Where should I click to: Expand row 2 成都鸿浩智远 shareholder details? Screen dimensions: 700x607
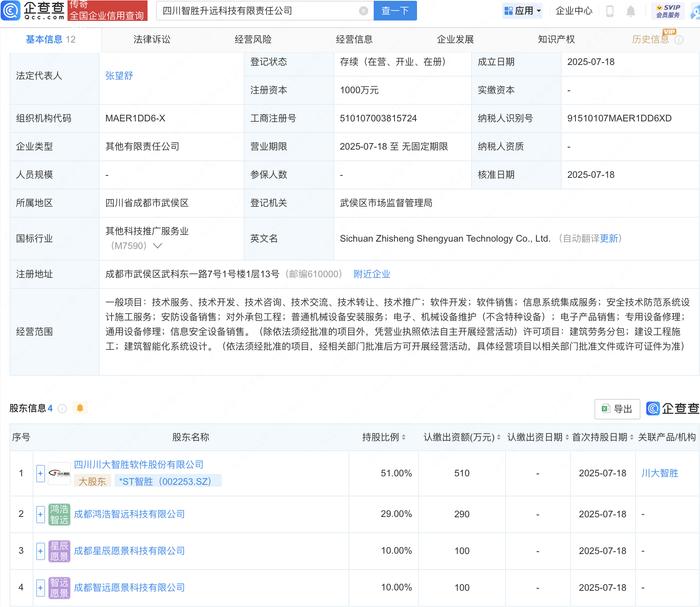(x=40, y=515)
